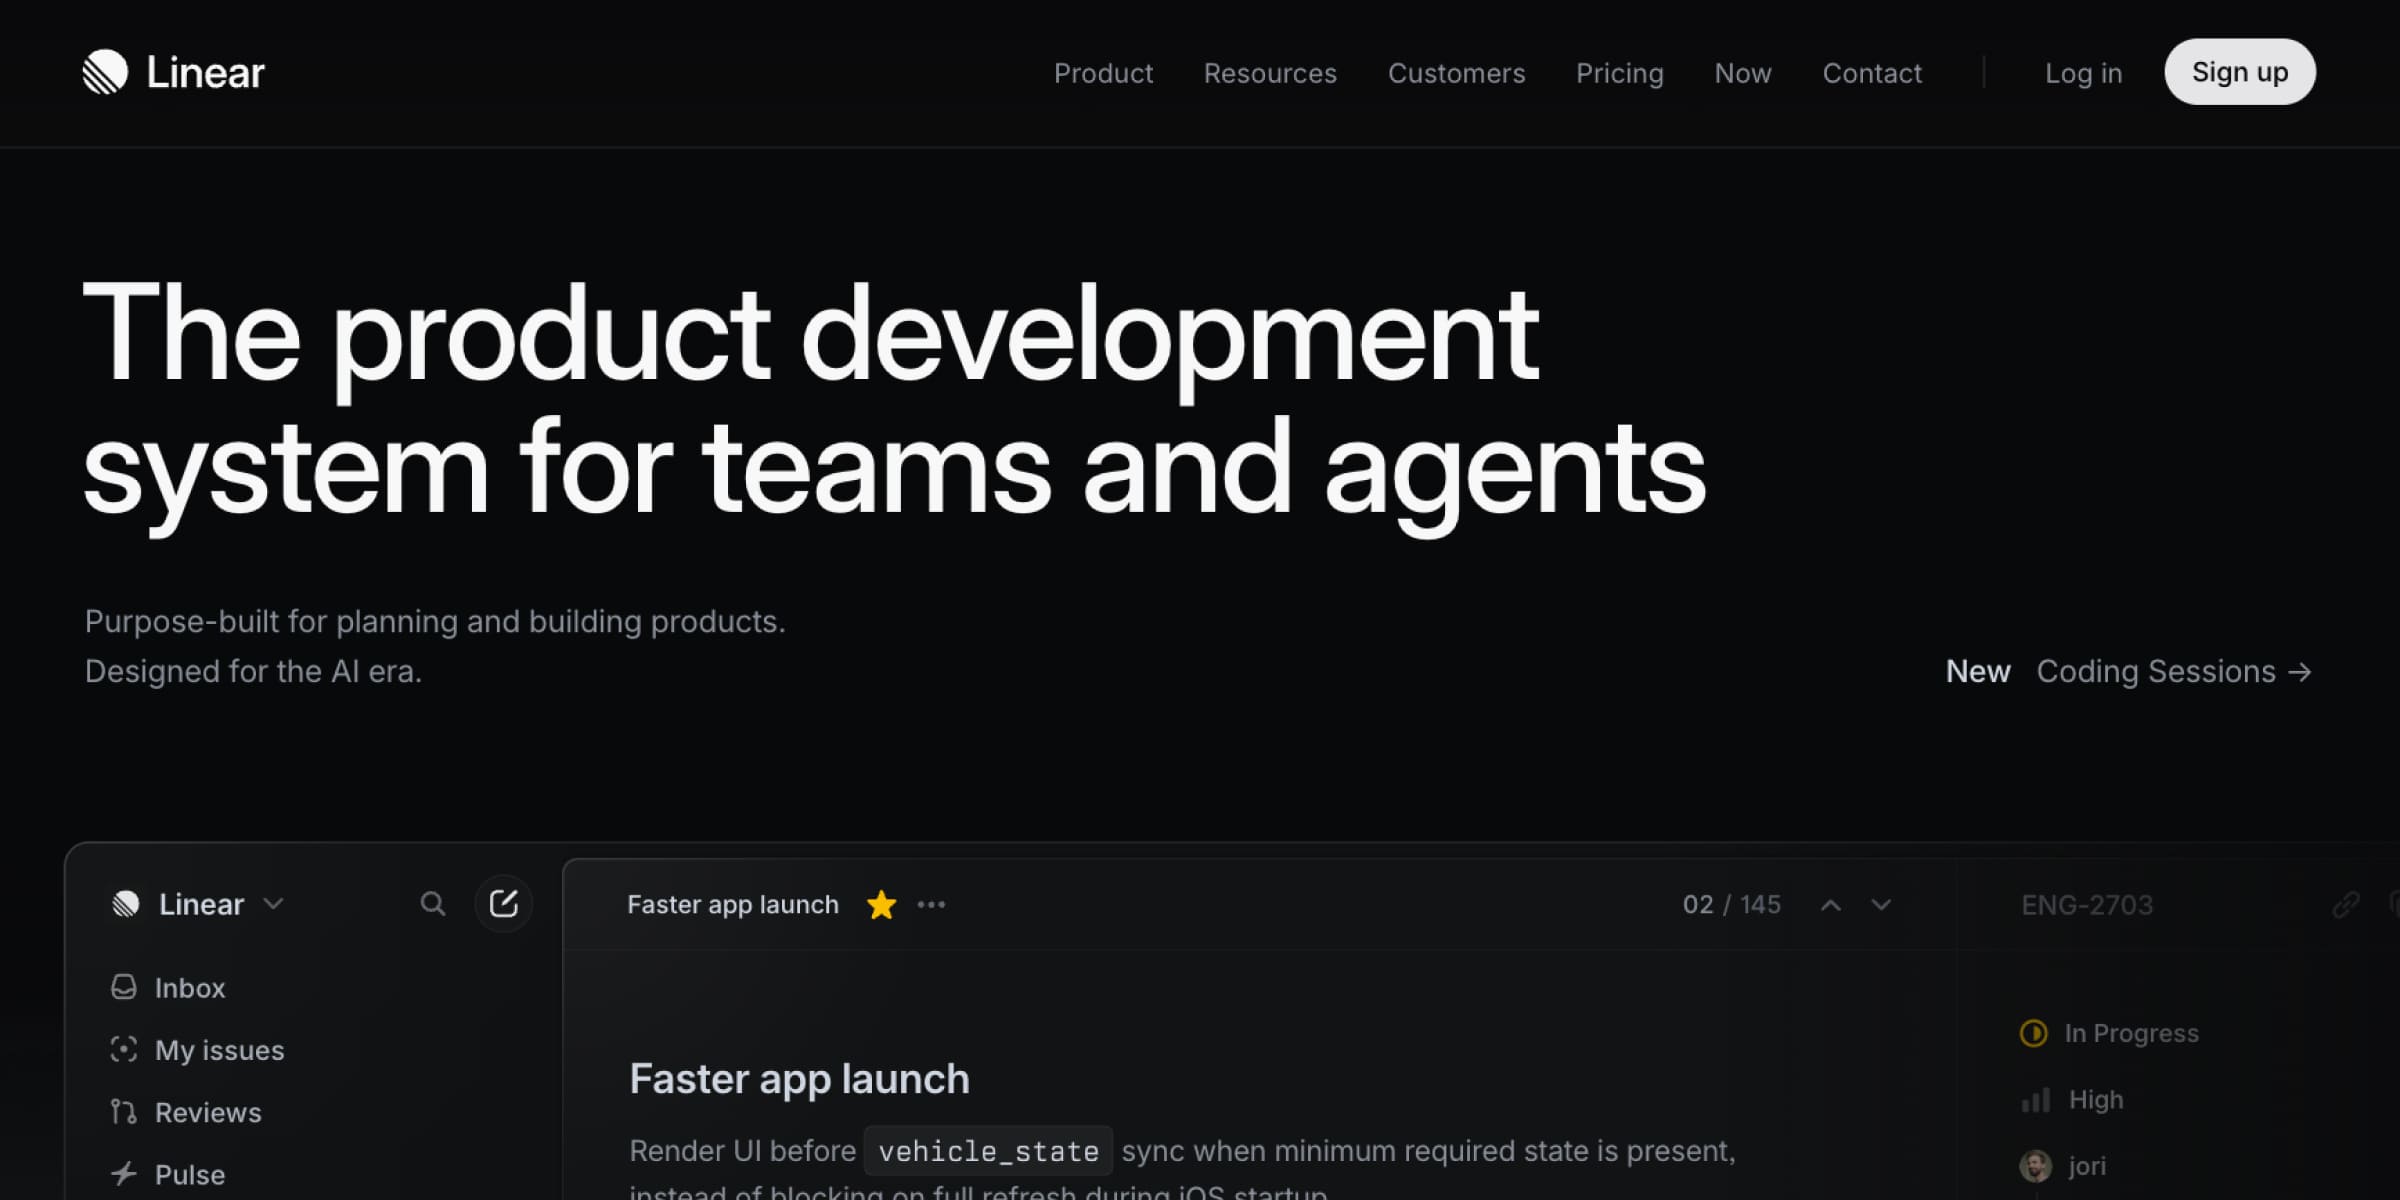Click the Log in link
Viewport: 2400px width, 1200px height.
[2083, 73]
